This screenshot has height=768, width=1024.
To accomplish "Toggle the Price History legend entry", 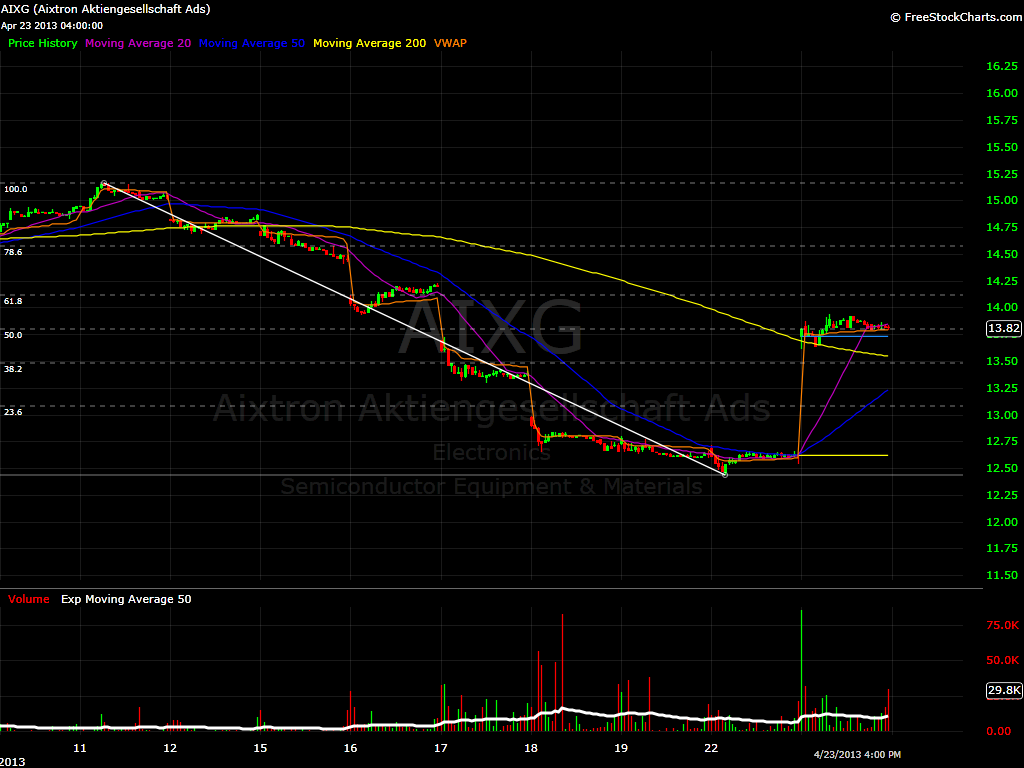I will click(41, 43).
